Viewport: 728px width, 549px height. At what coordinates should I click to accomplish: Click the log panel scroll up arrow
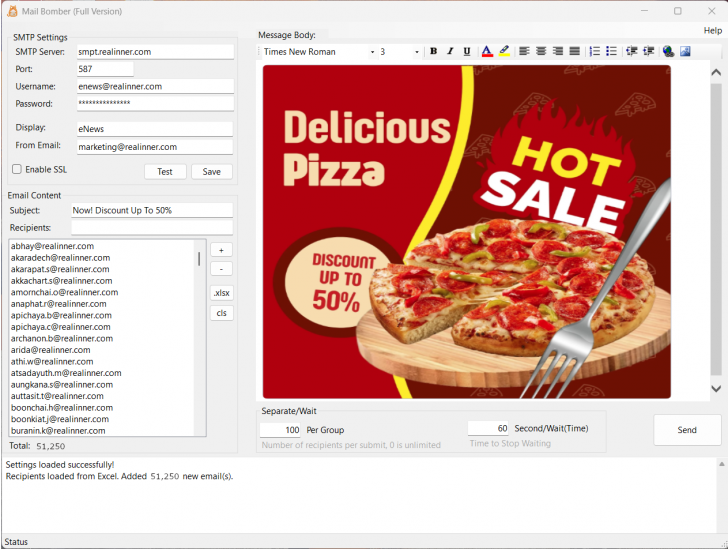click(x=722, y=464)
